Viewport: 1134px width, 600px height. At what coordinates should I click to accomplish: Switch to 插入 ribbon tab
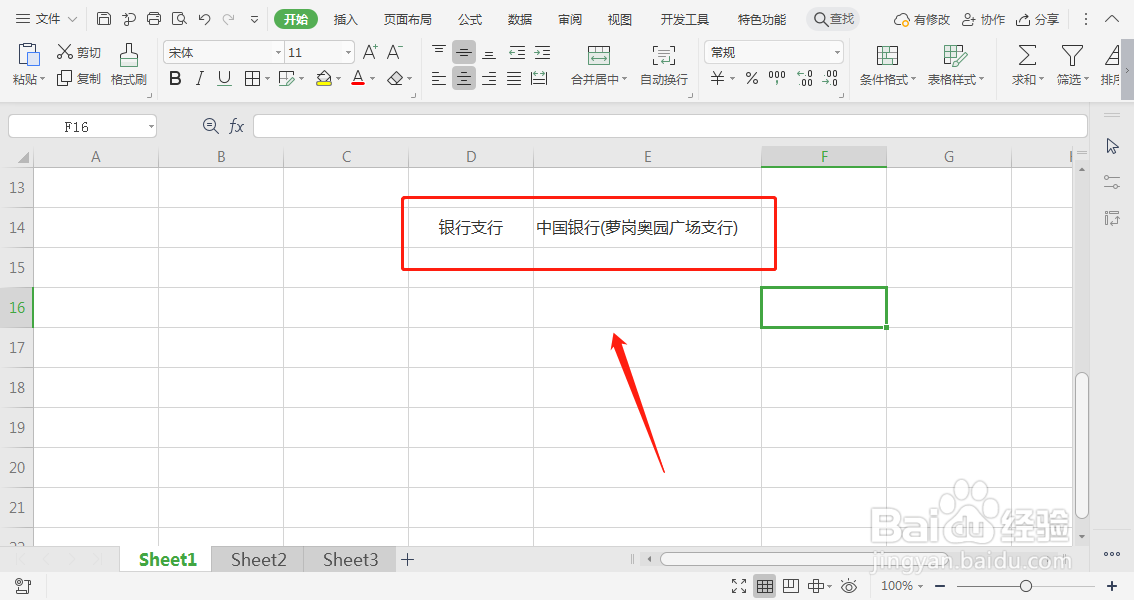[346, 20]
